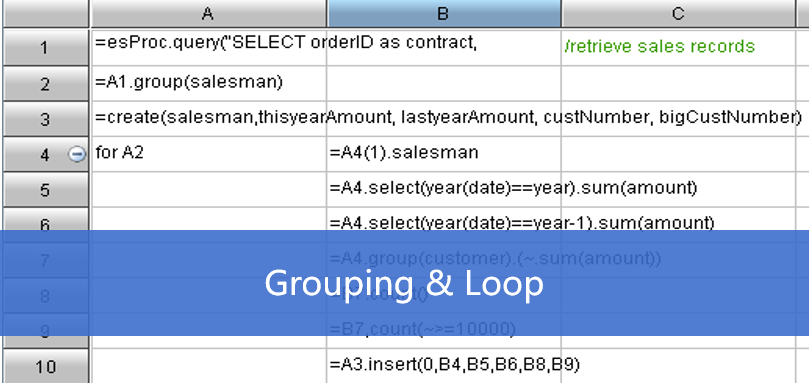Select row 5 header

(45, 189)
